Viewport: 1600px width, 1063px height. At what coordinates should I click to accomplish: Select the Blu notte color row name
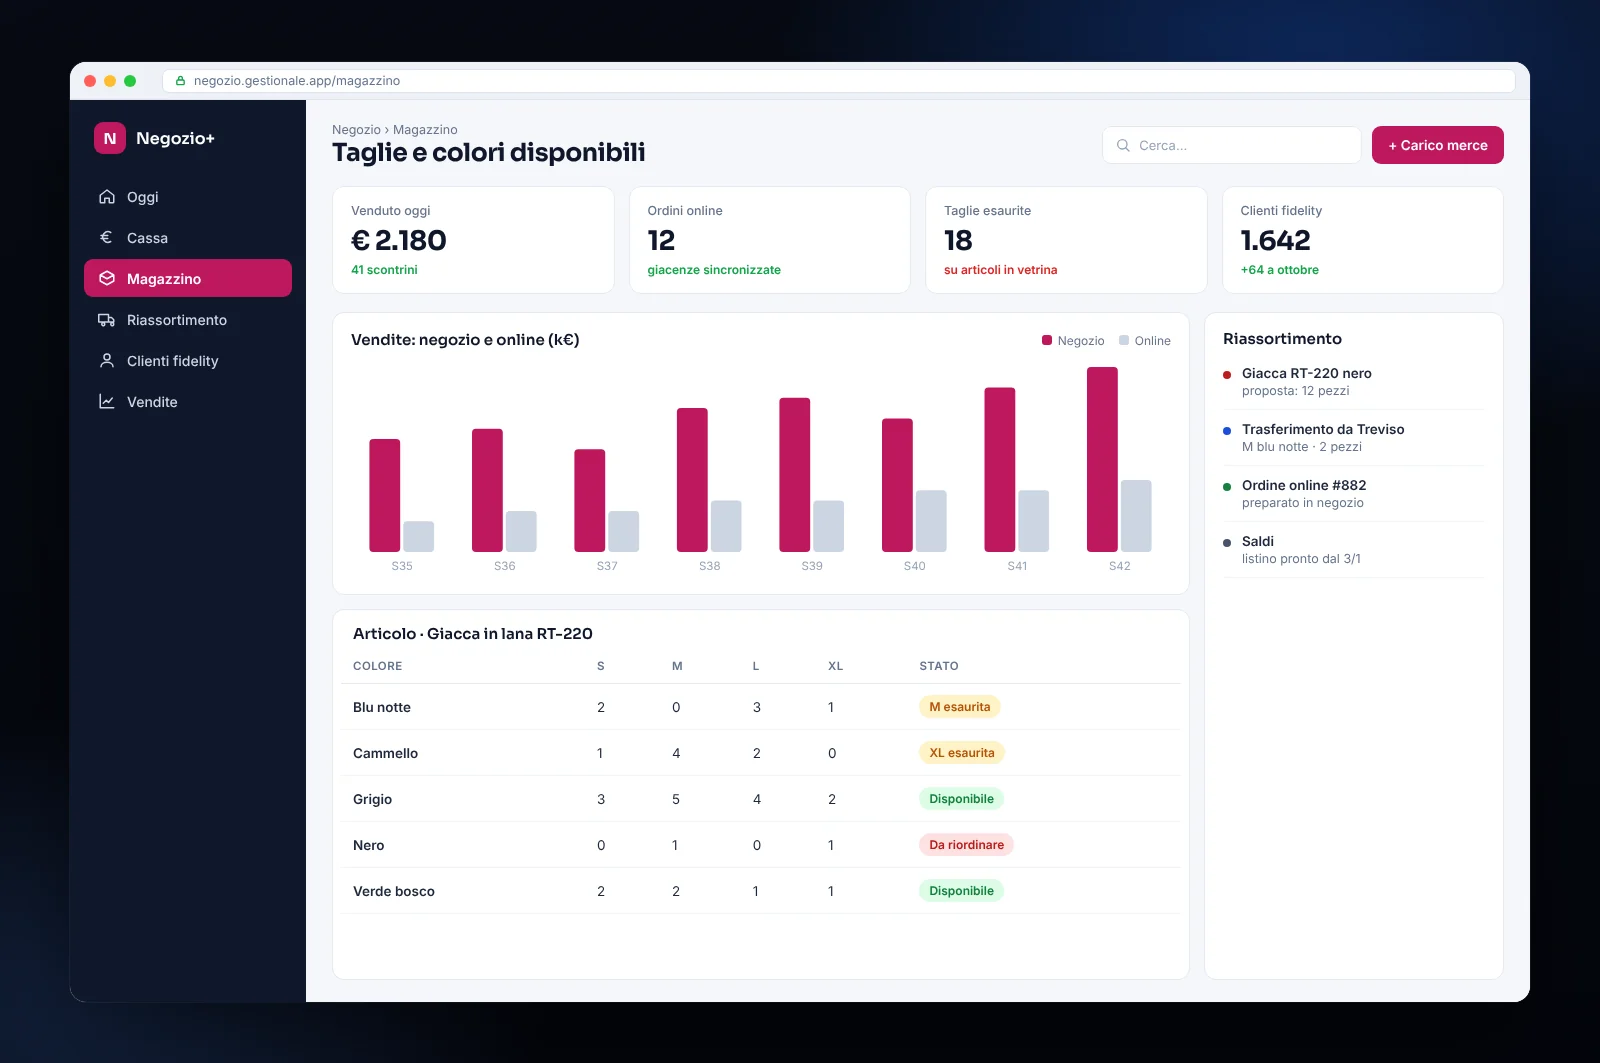(x=382, y=707)
